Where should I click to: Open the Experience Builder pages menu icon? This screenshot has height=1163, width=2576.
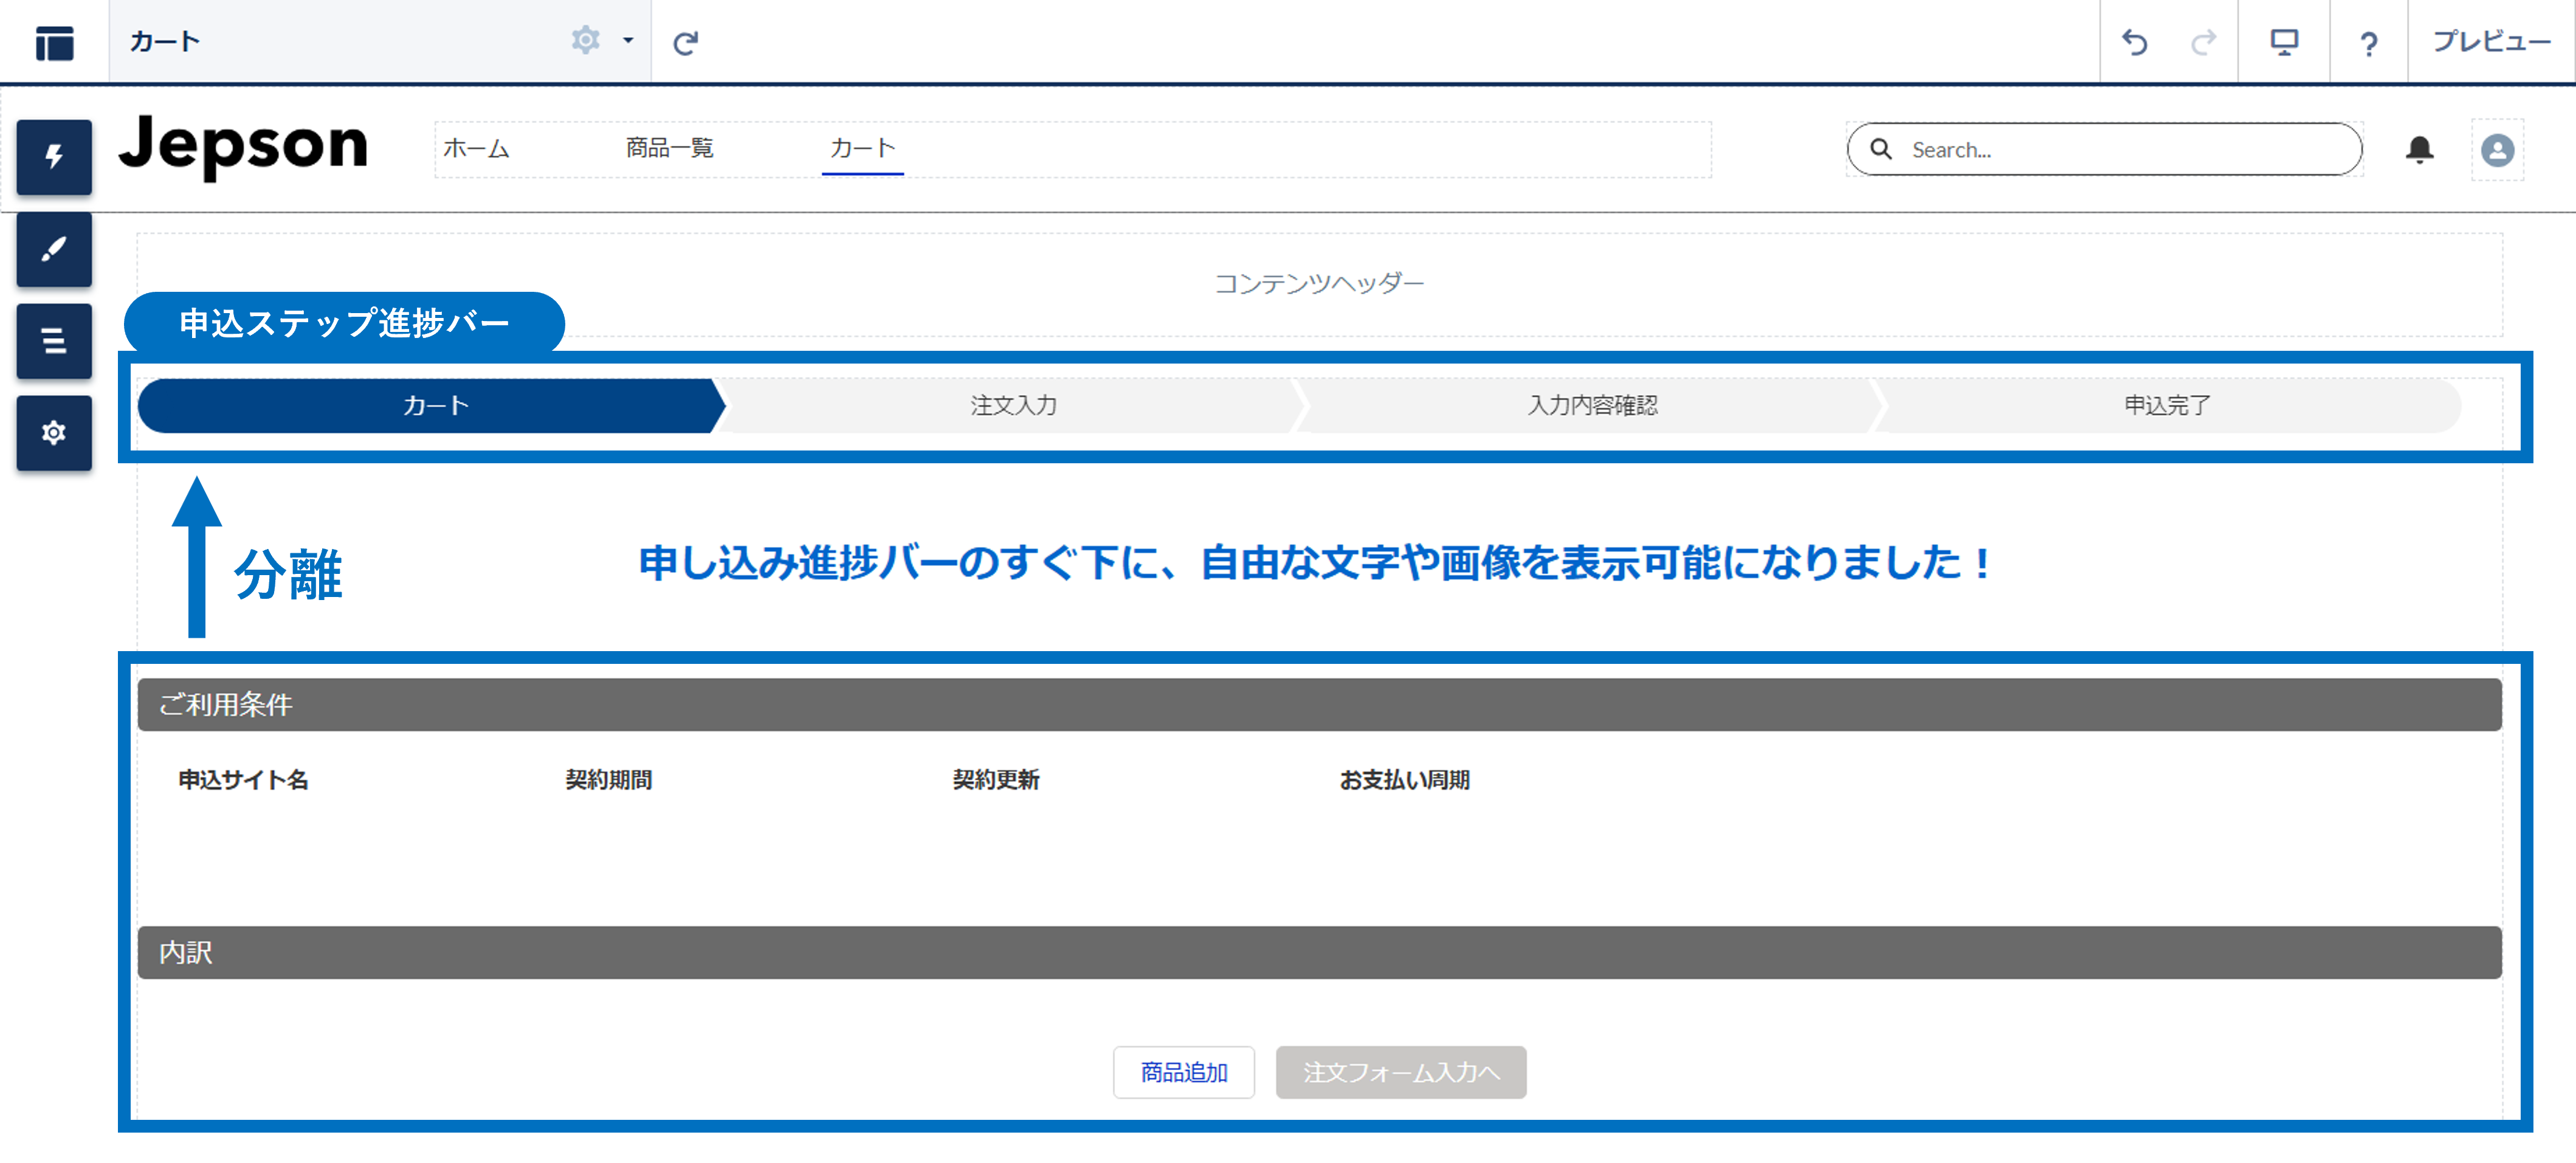[54, 42]
